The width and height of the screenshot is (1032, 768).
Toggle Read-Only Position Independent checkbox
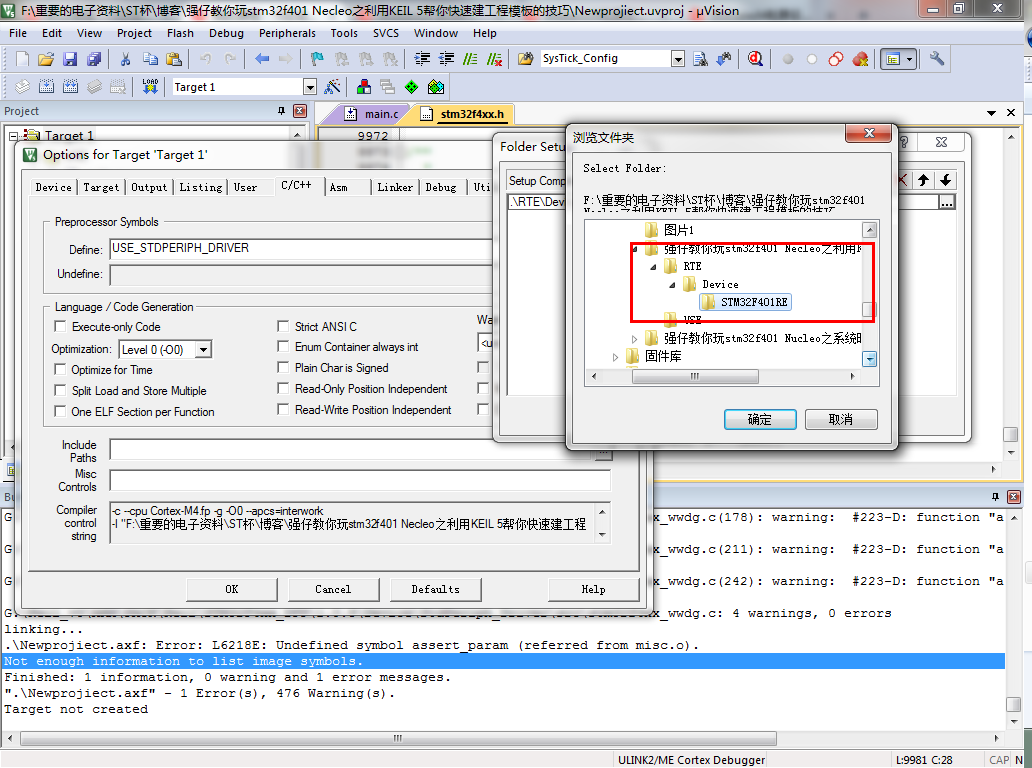[283, 388]
